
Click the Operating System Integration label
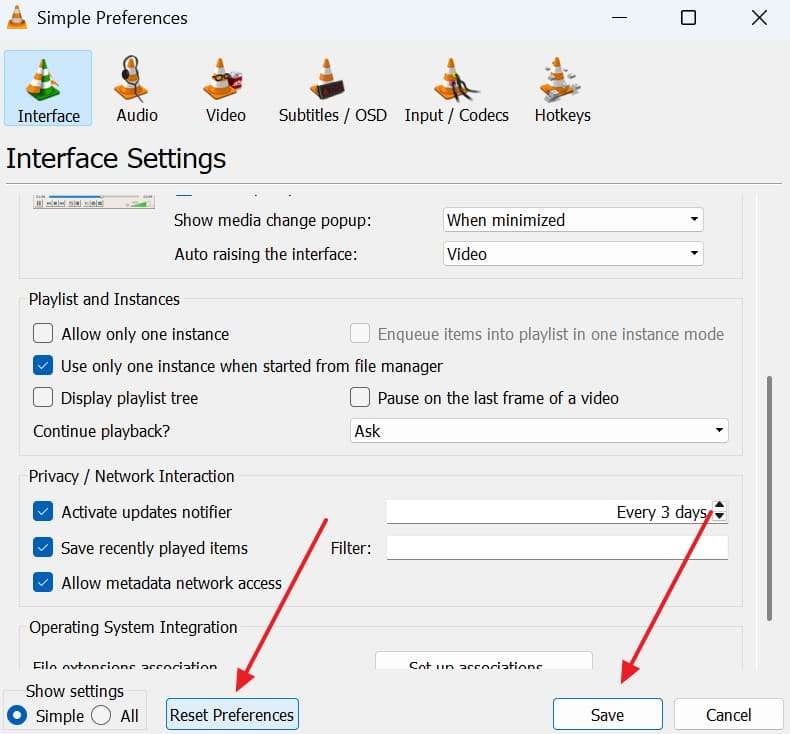click(133, 627)
